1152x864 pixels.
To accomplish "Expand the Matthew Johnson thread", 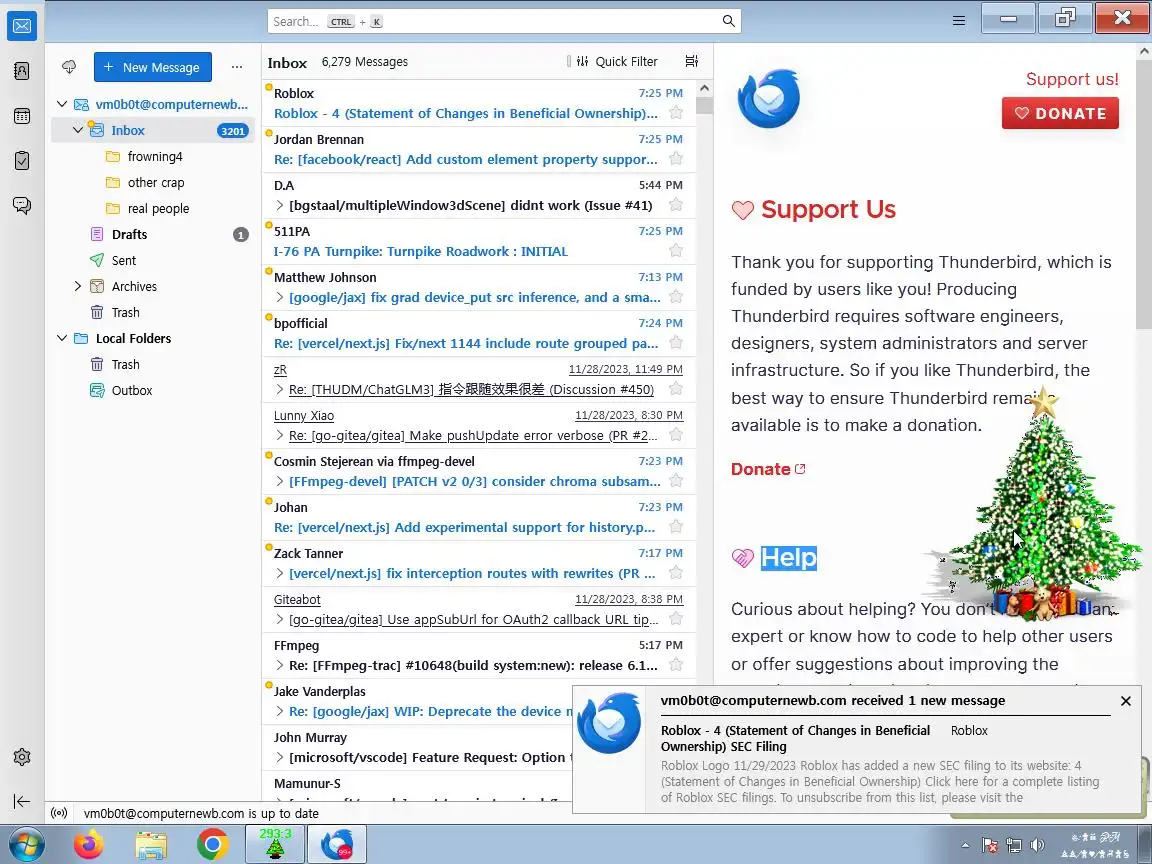I will tap(279, 297).
